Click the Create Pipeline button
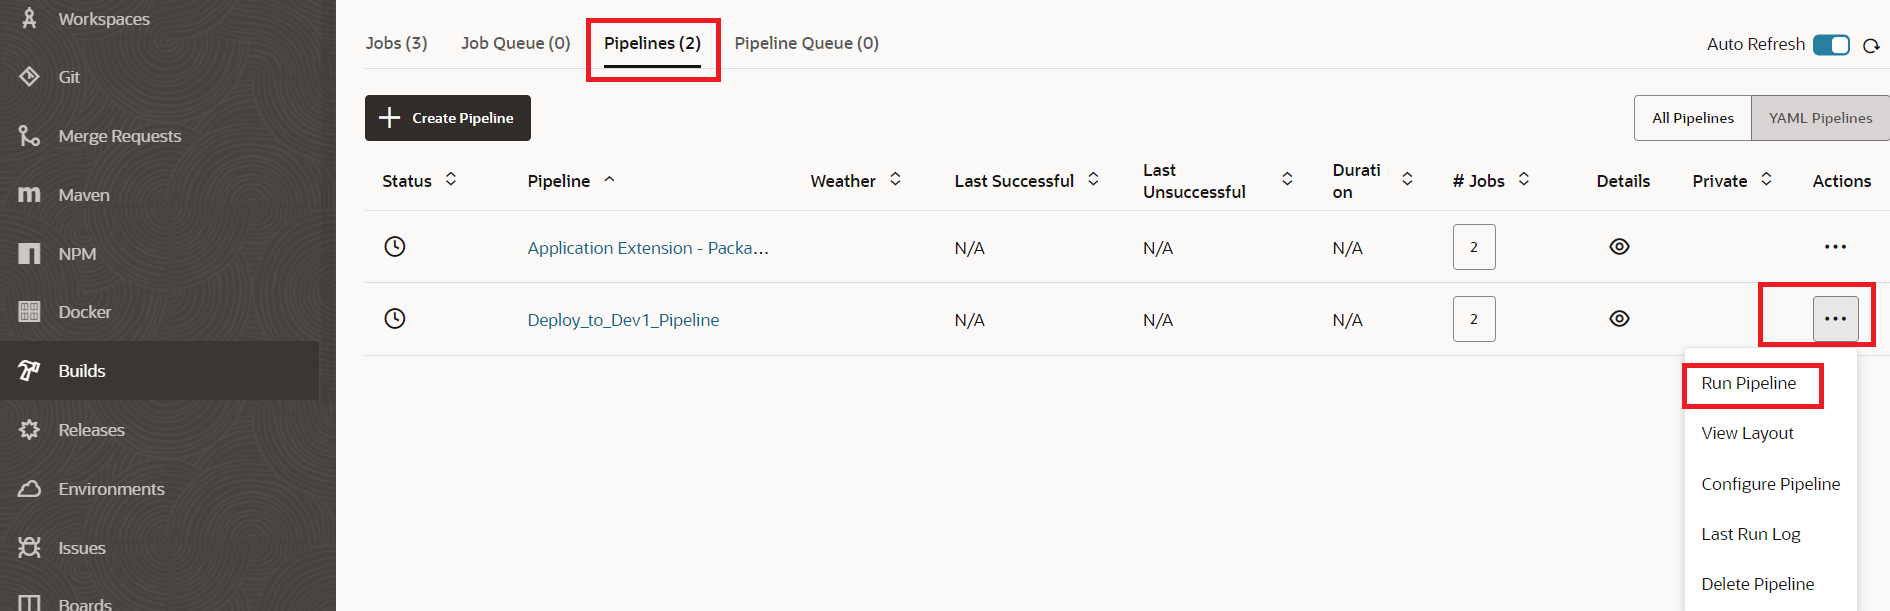 [447, 118]
